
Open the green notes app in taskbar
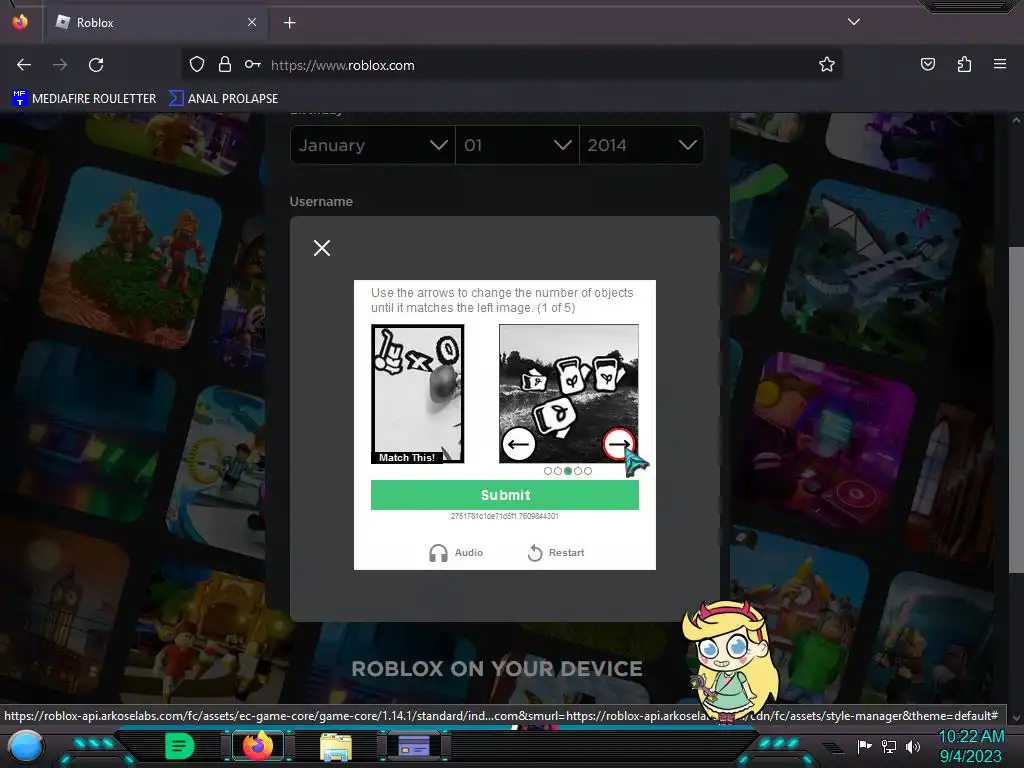click(180, 746)
